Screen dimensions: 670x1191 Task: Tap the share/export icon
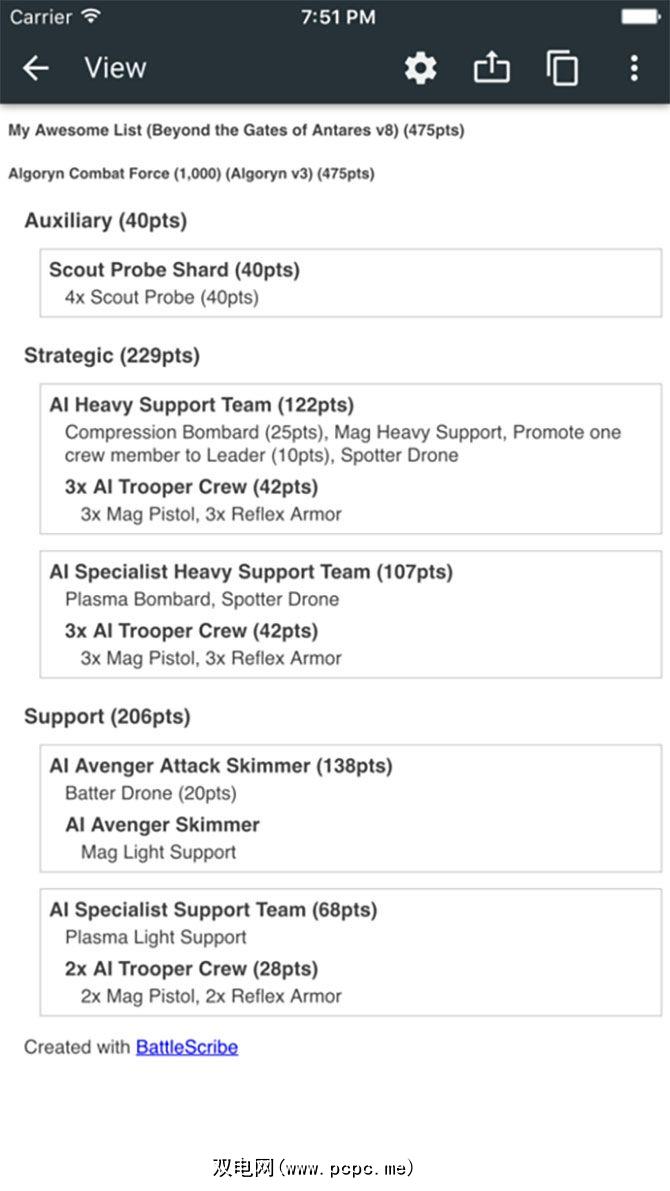coord(491,68)
